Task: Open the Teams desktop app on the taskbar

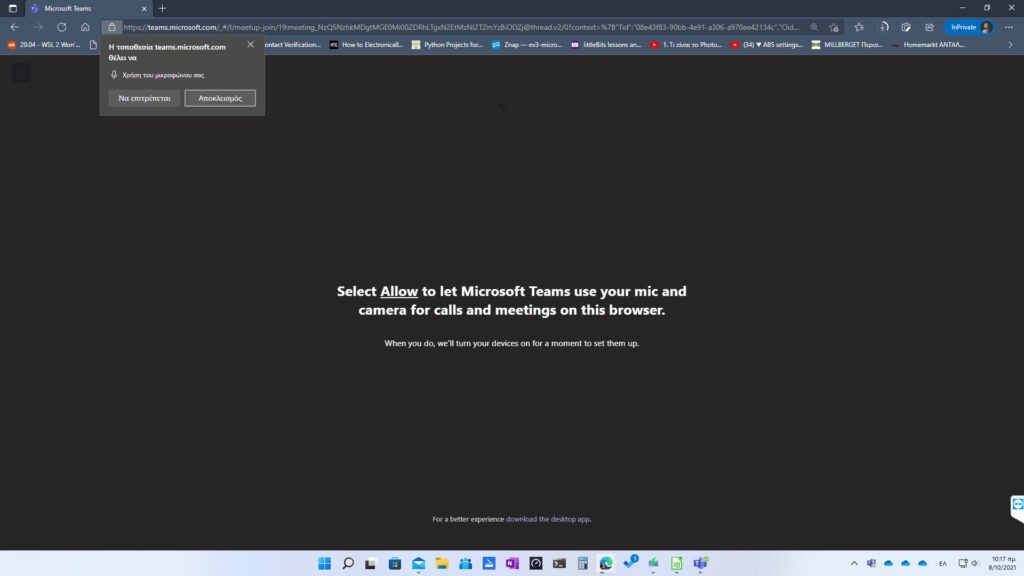Action: [x=700, y=563]
